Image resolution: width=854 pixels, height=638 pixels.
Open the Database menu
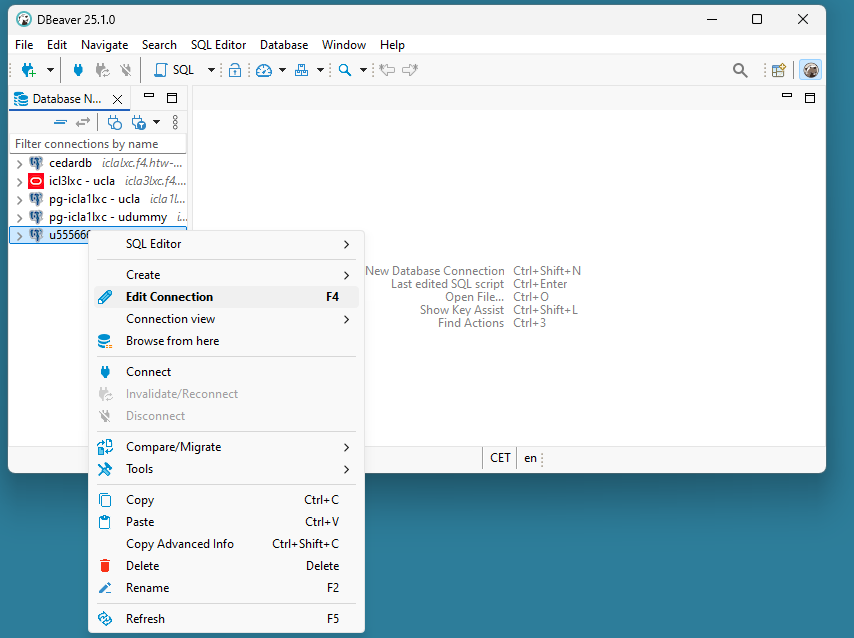284,45
